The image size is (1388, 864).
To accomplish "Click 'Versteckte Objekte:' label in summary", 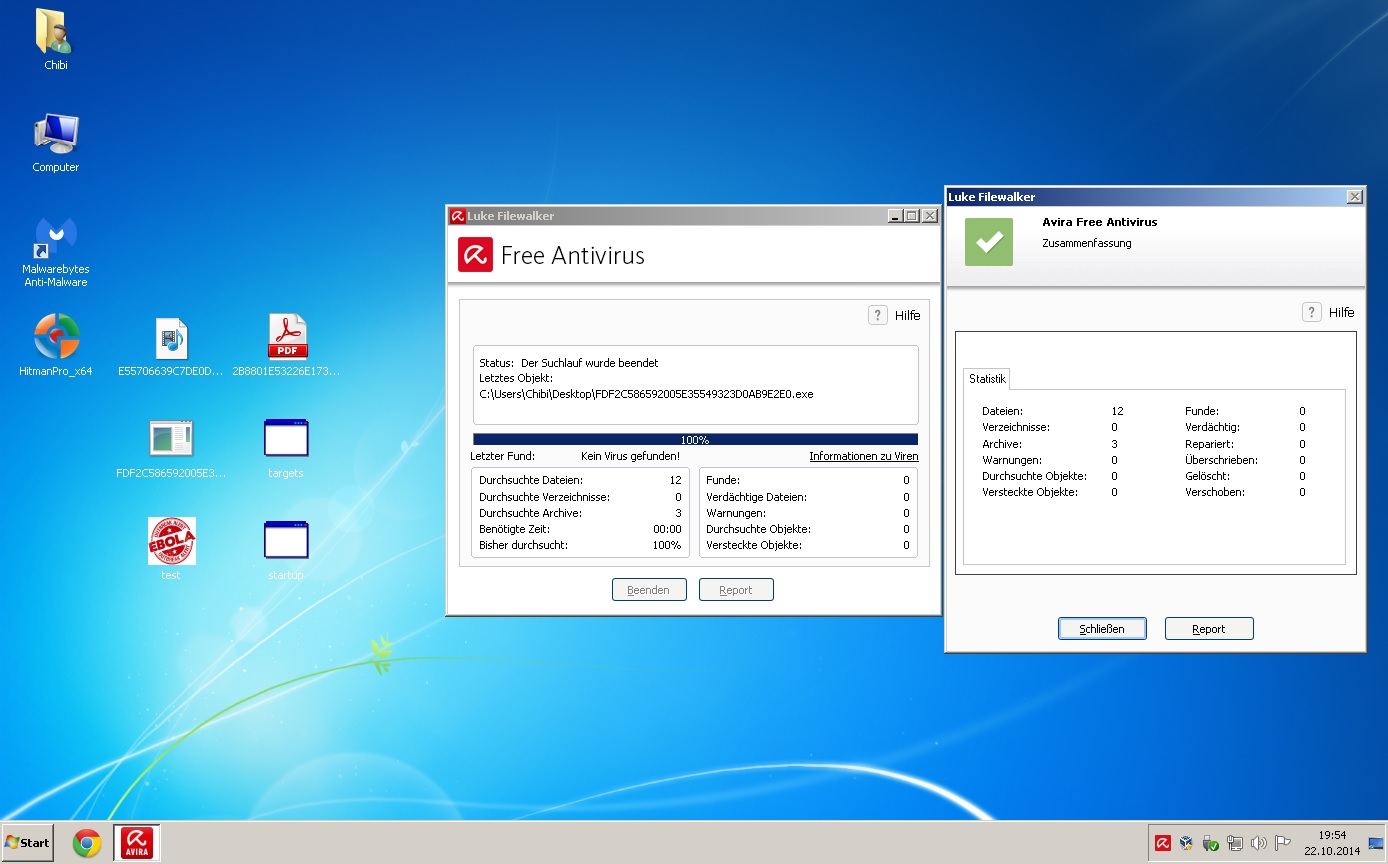I will point(1030,492).
